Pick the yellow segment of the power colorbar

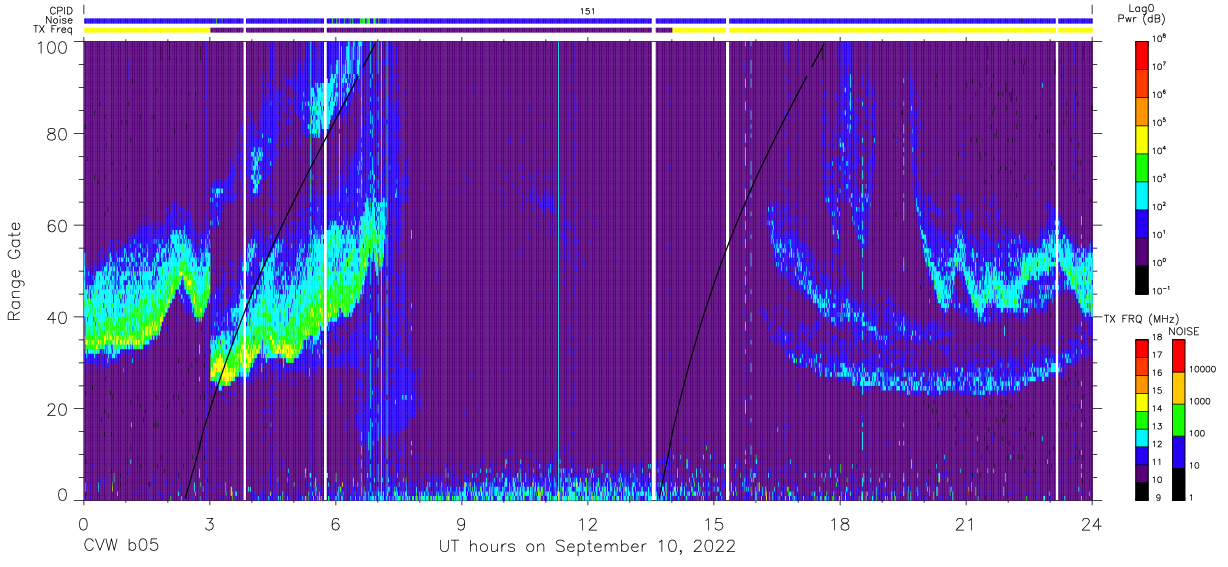[1143, 137]
